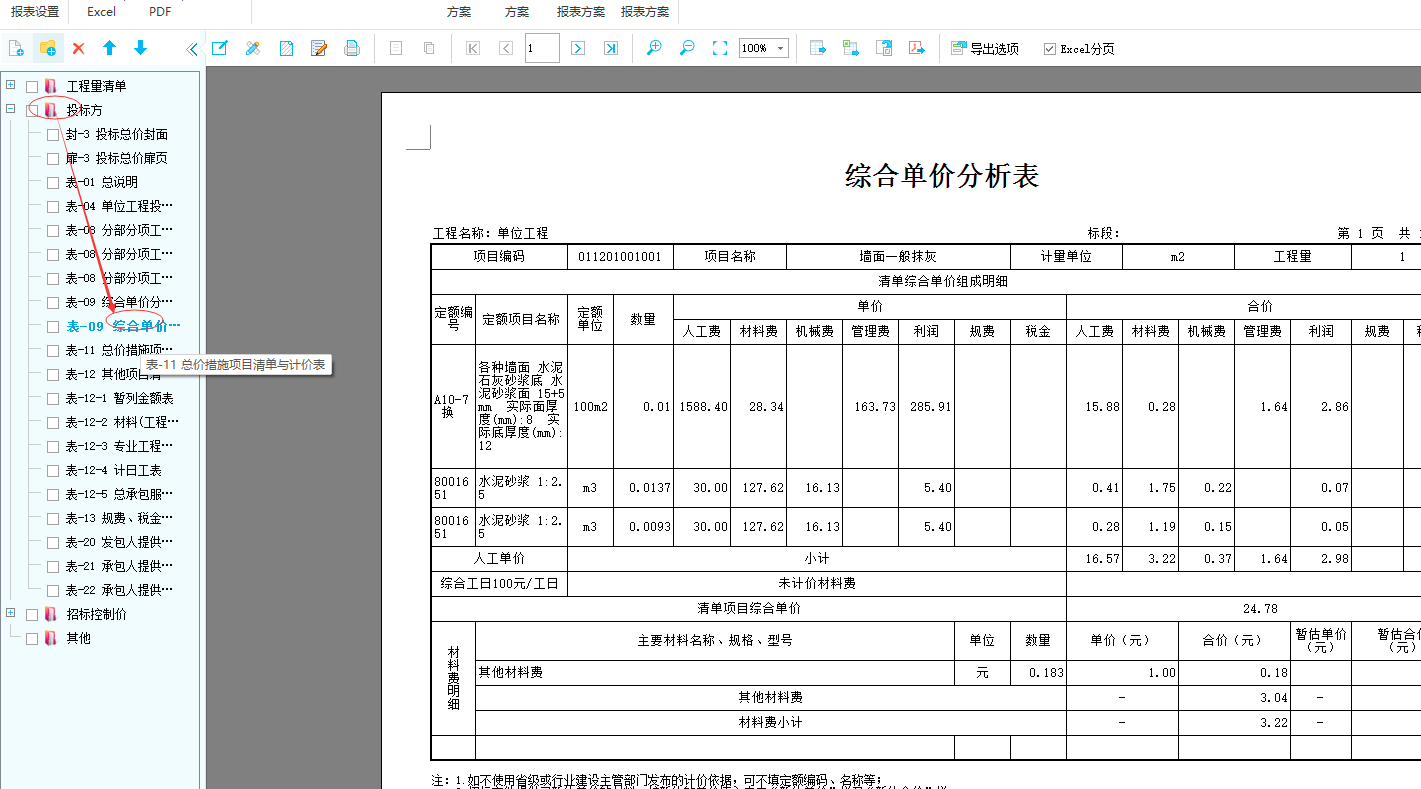Click the green Excel export icon

pos(851,48)
